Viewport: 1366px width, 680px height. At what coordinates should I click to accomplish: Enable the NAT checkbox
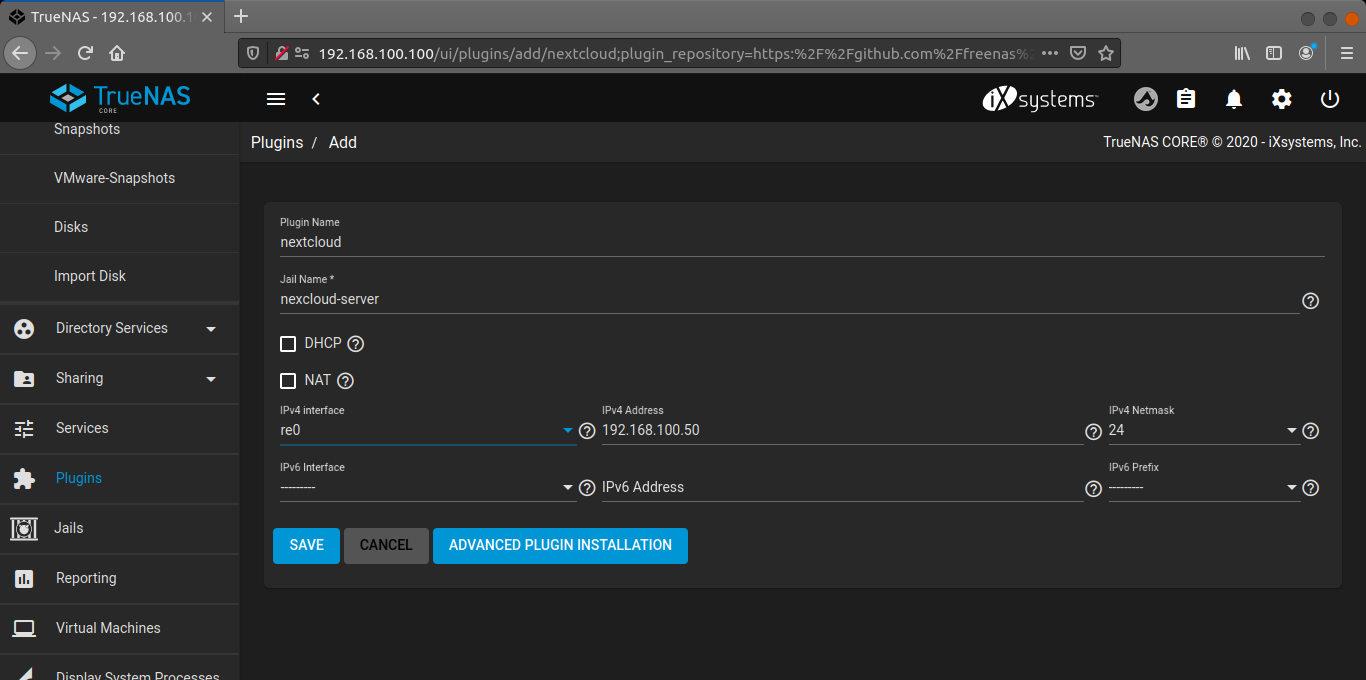[288, 380]
